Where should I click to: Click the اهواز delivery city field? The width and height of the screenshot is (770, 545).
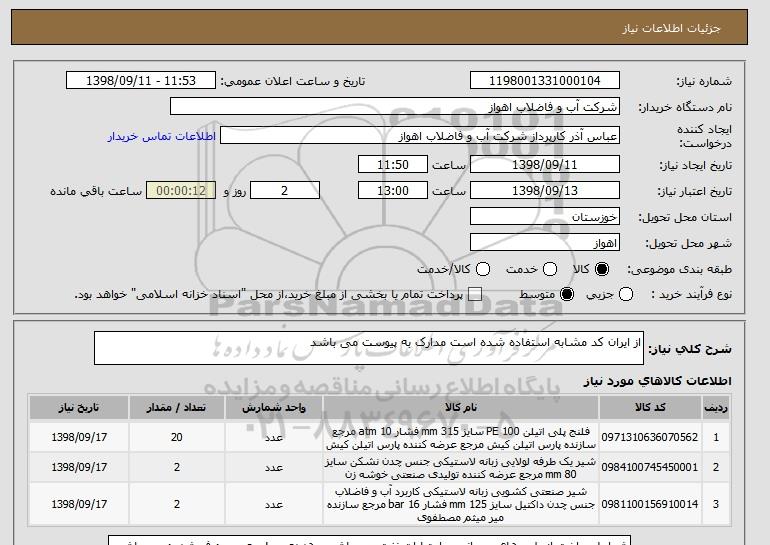[x=545, y=243]
